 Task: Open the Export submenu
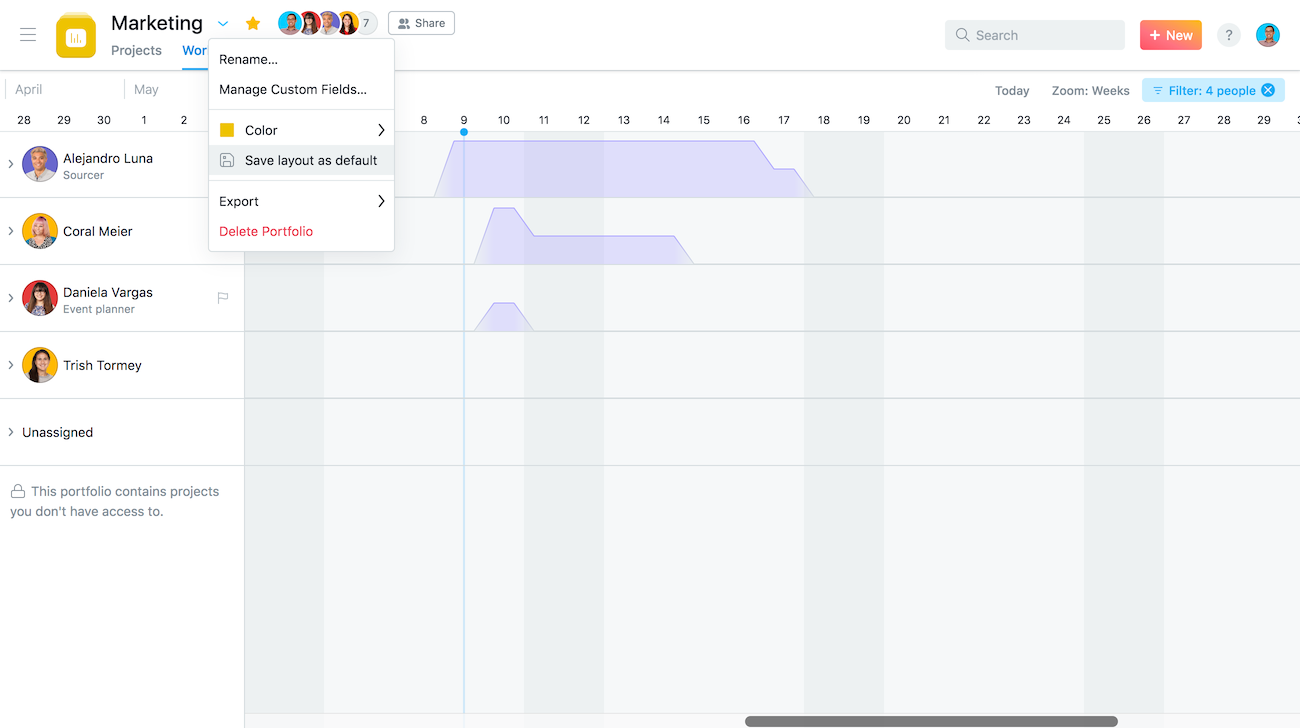[x=301, y=201]
